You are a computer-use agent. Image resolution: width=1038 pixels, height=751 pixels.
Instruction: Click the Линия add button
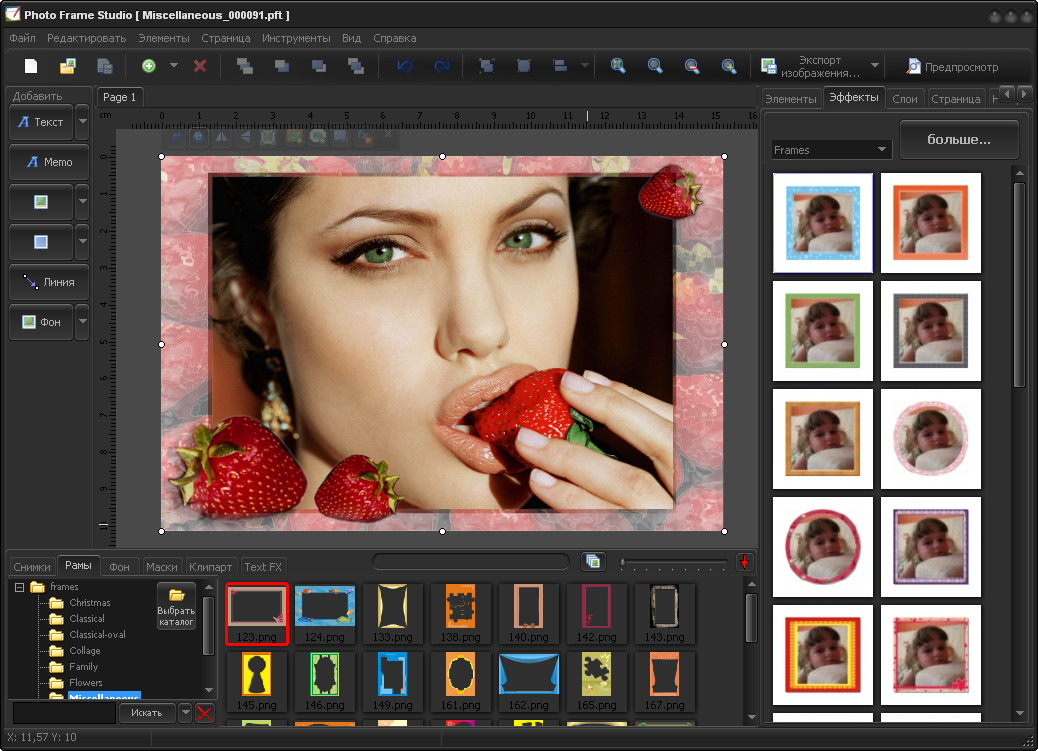point(49,282)
